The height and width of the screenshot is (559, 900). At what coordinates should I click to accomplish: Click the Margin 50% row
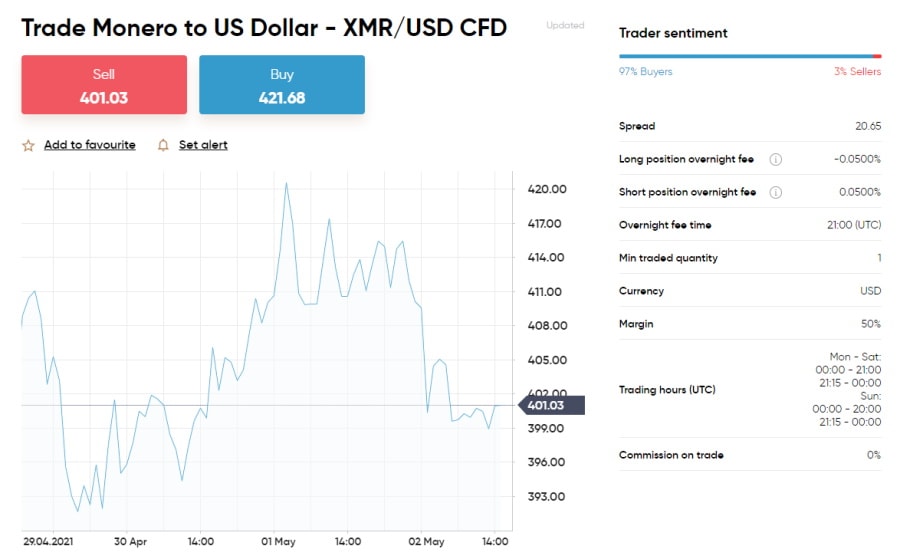(x=750, y=324)
